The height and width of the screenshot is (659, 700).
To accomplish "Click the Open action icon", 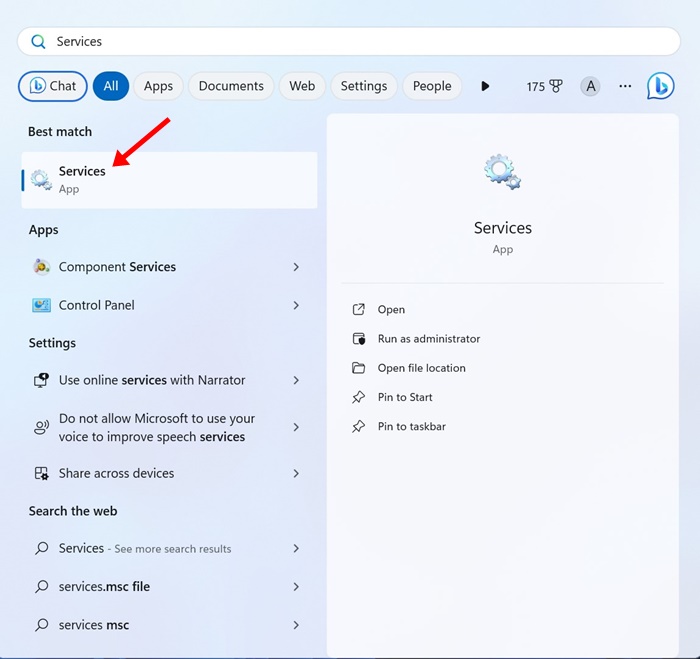I will 358,309.
